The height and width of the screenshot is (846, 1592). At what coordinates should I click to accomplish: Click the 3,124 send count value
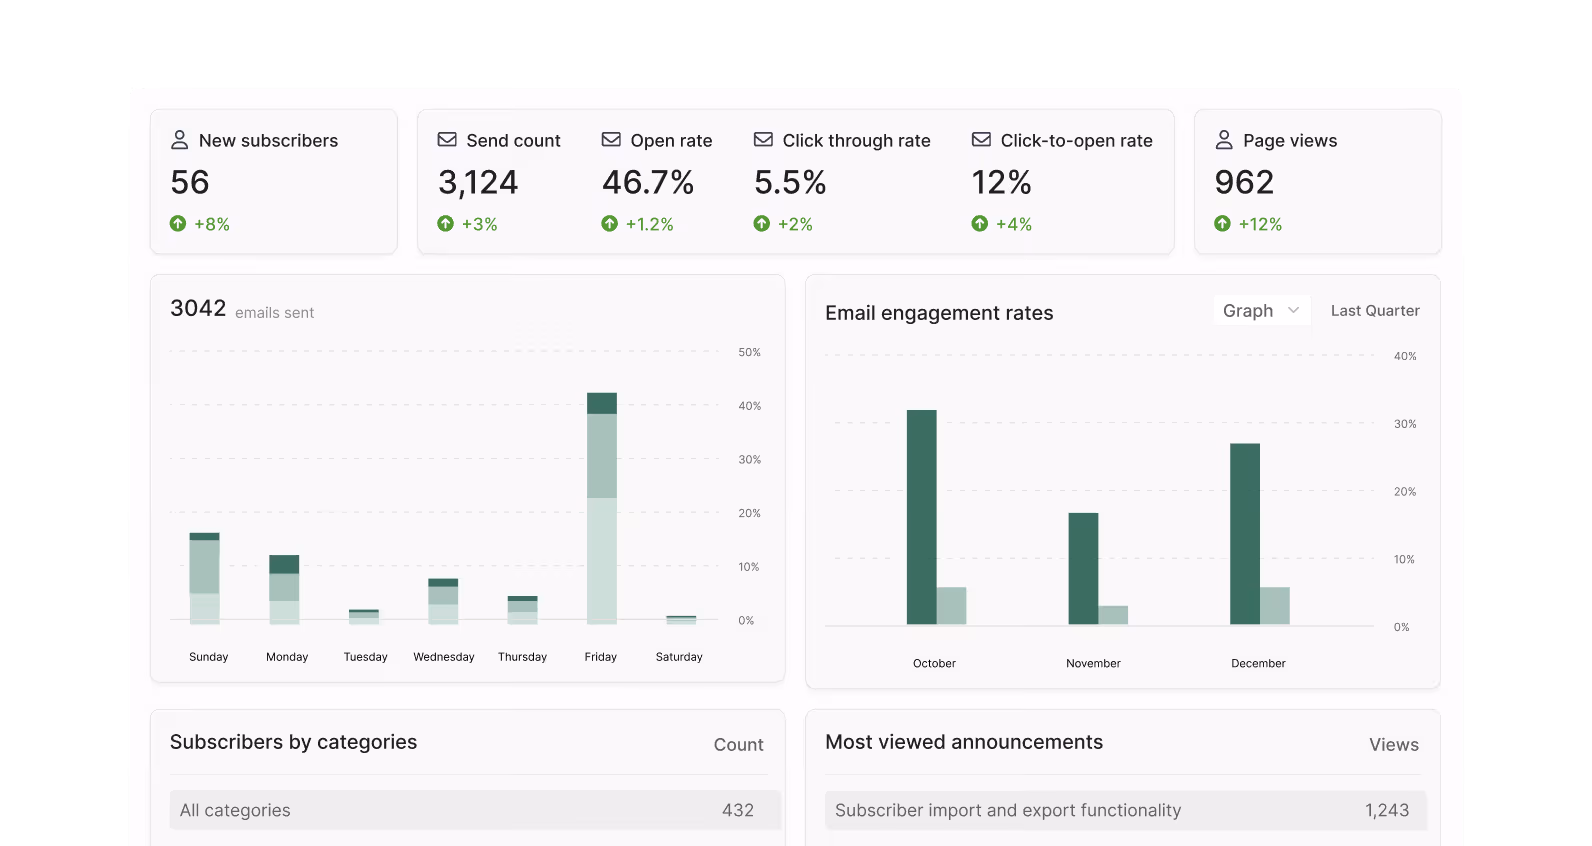[478, 182]
